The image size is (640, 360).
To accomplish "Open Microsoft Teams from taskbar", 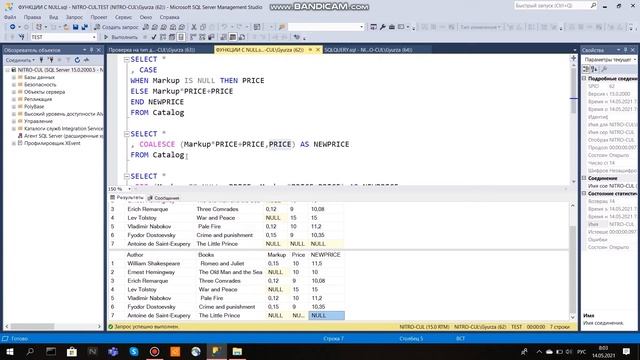I will coord(113,351).
